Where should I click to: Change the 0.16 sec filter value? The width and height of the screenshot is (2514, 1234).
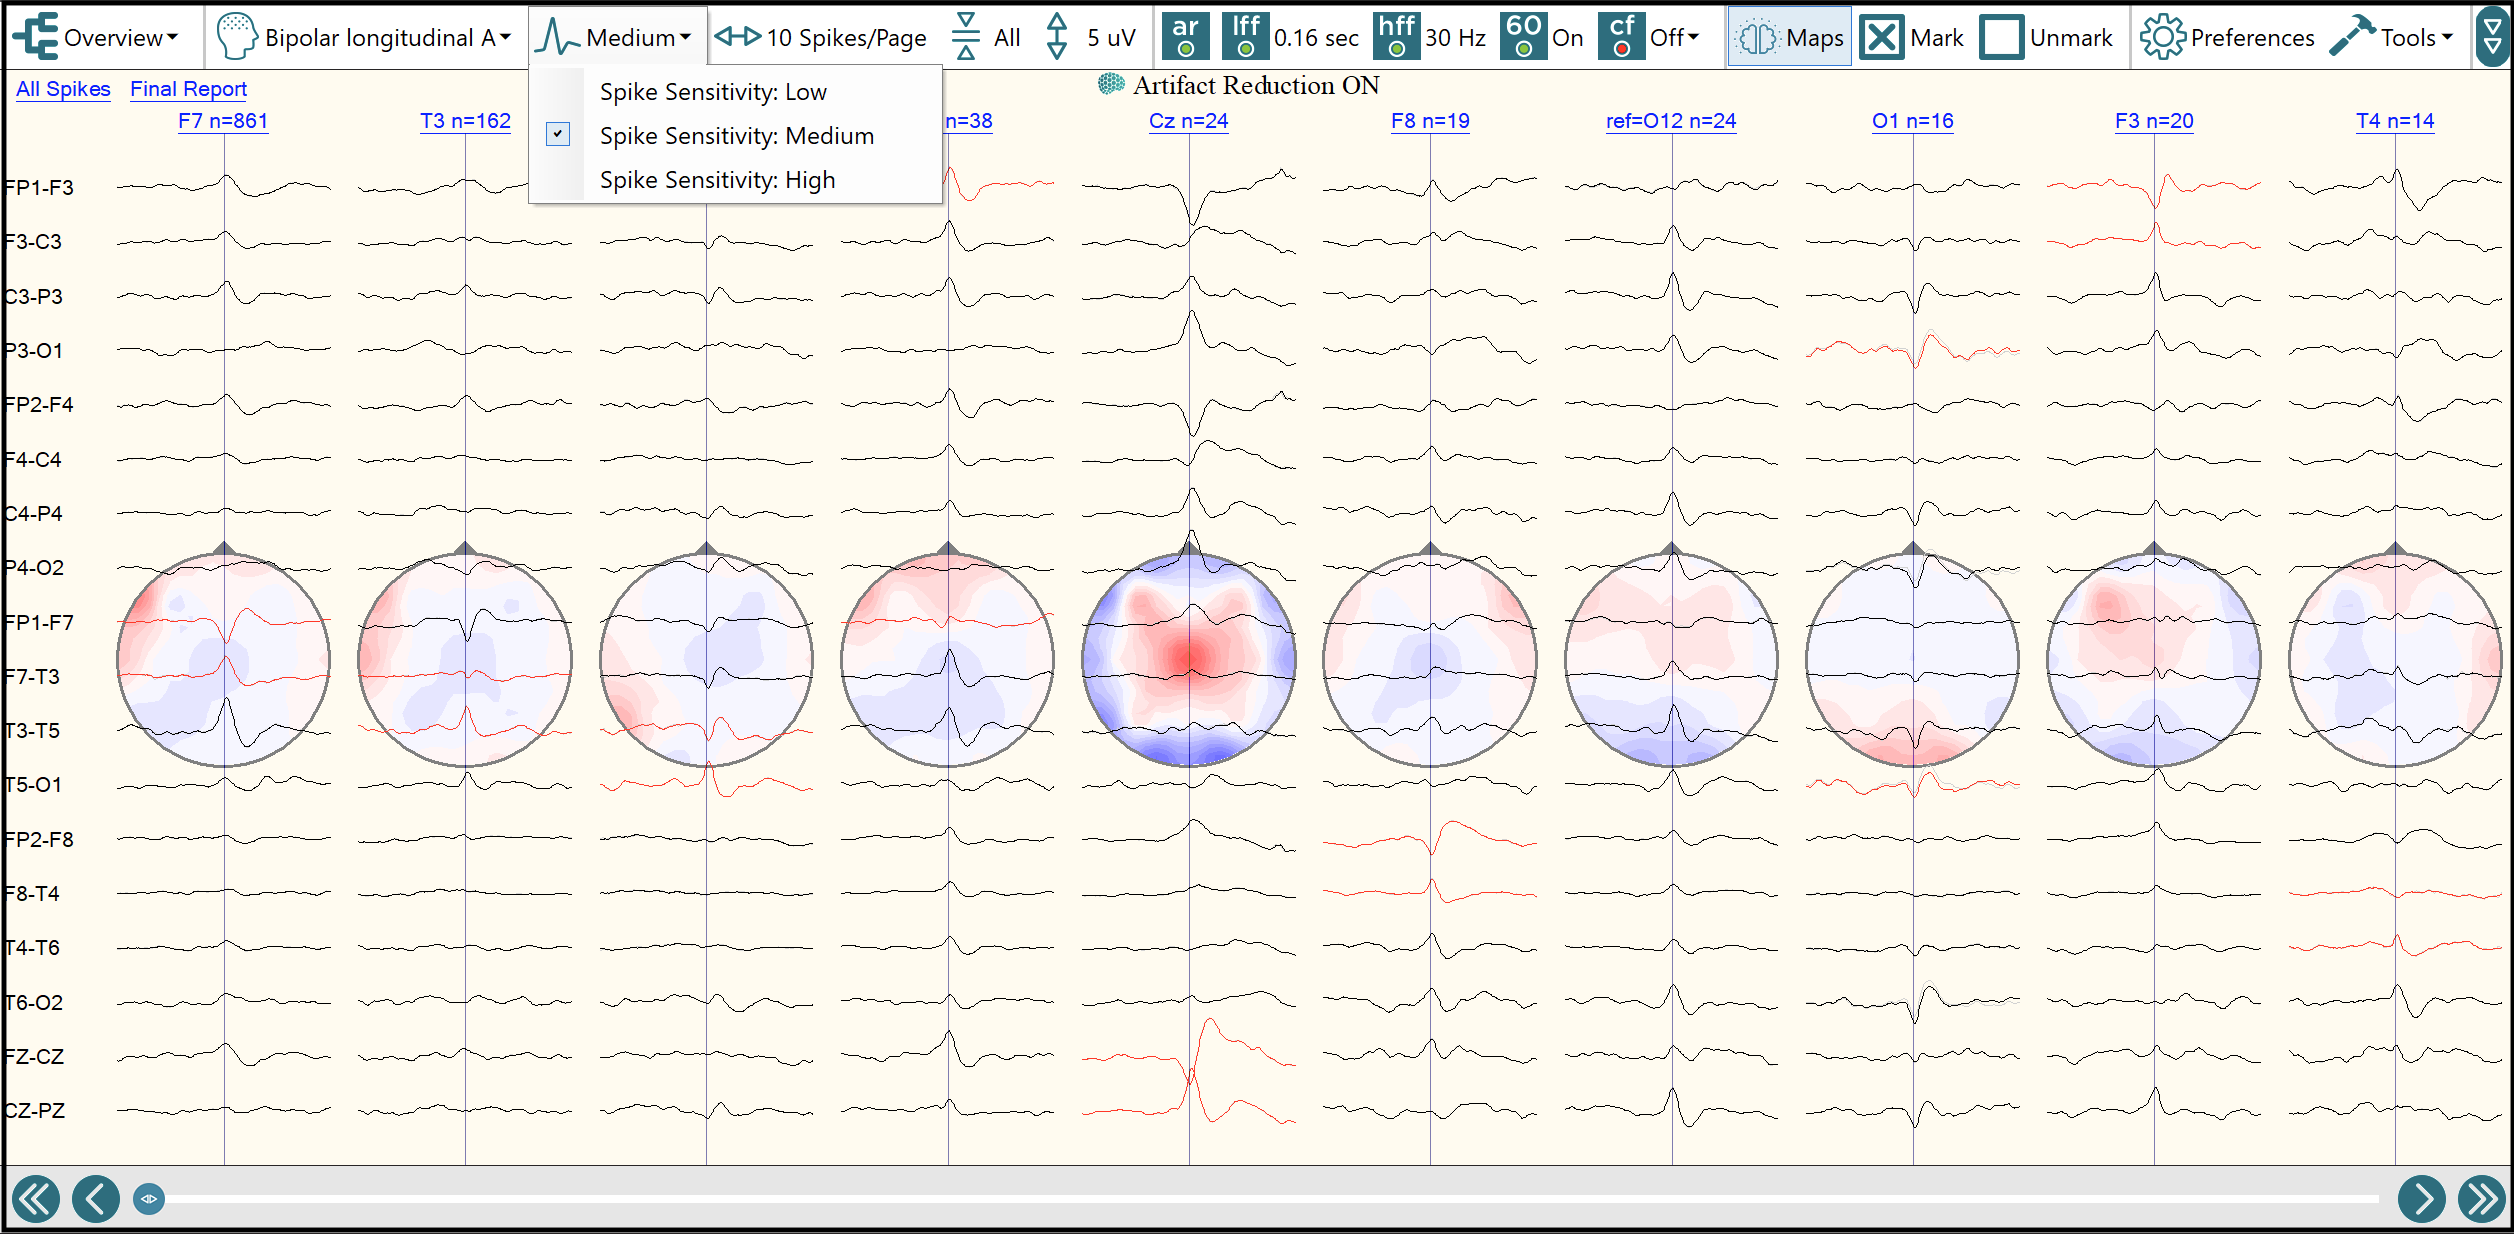tap(1316, 38)
